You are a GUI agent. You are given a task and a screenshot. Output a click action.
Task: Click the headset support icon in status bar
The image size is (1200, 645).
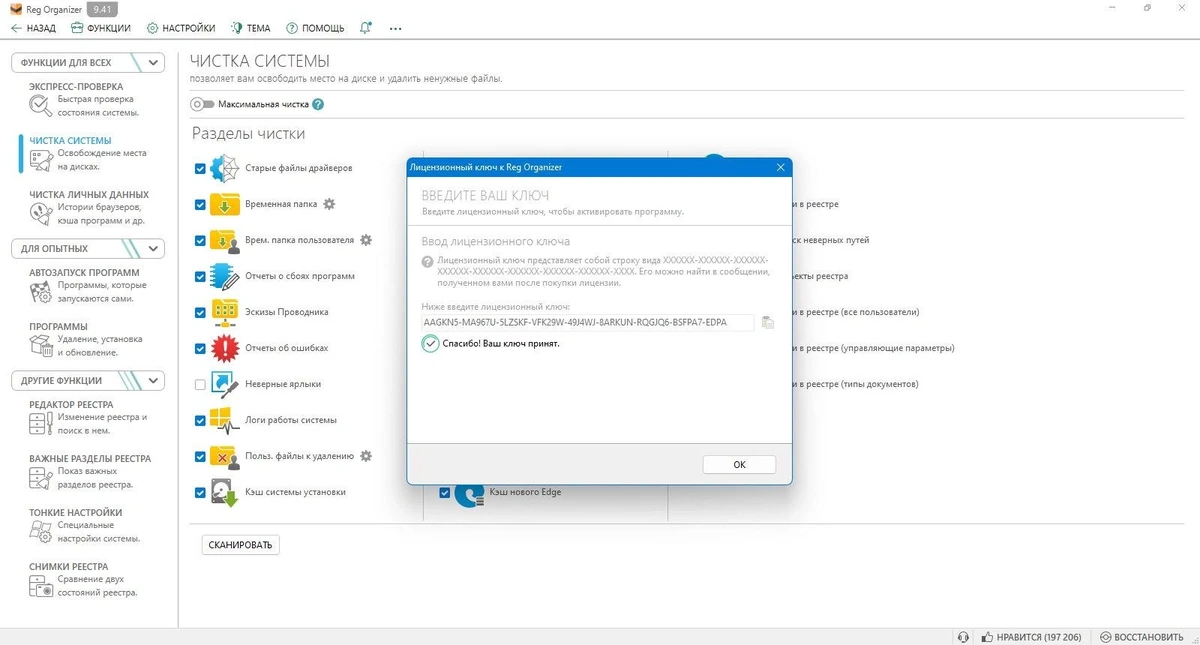(x=963, y=636)
